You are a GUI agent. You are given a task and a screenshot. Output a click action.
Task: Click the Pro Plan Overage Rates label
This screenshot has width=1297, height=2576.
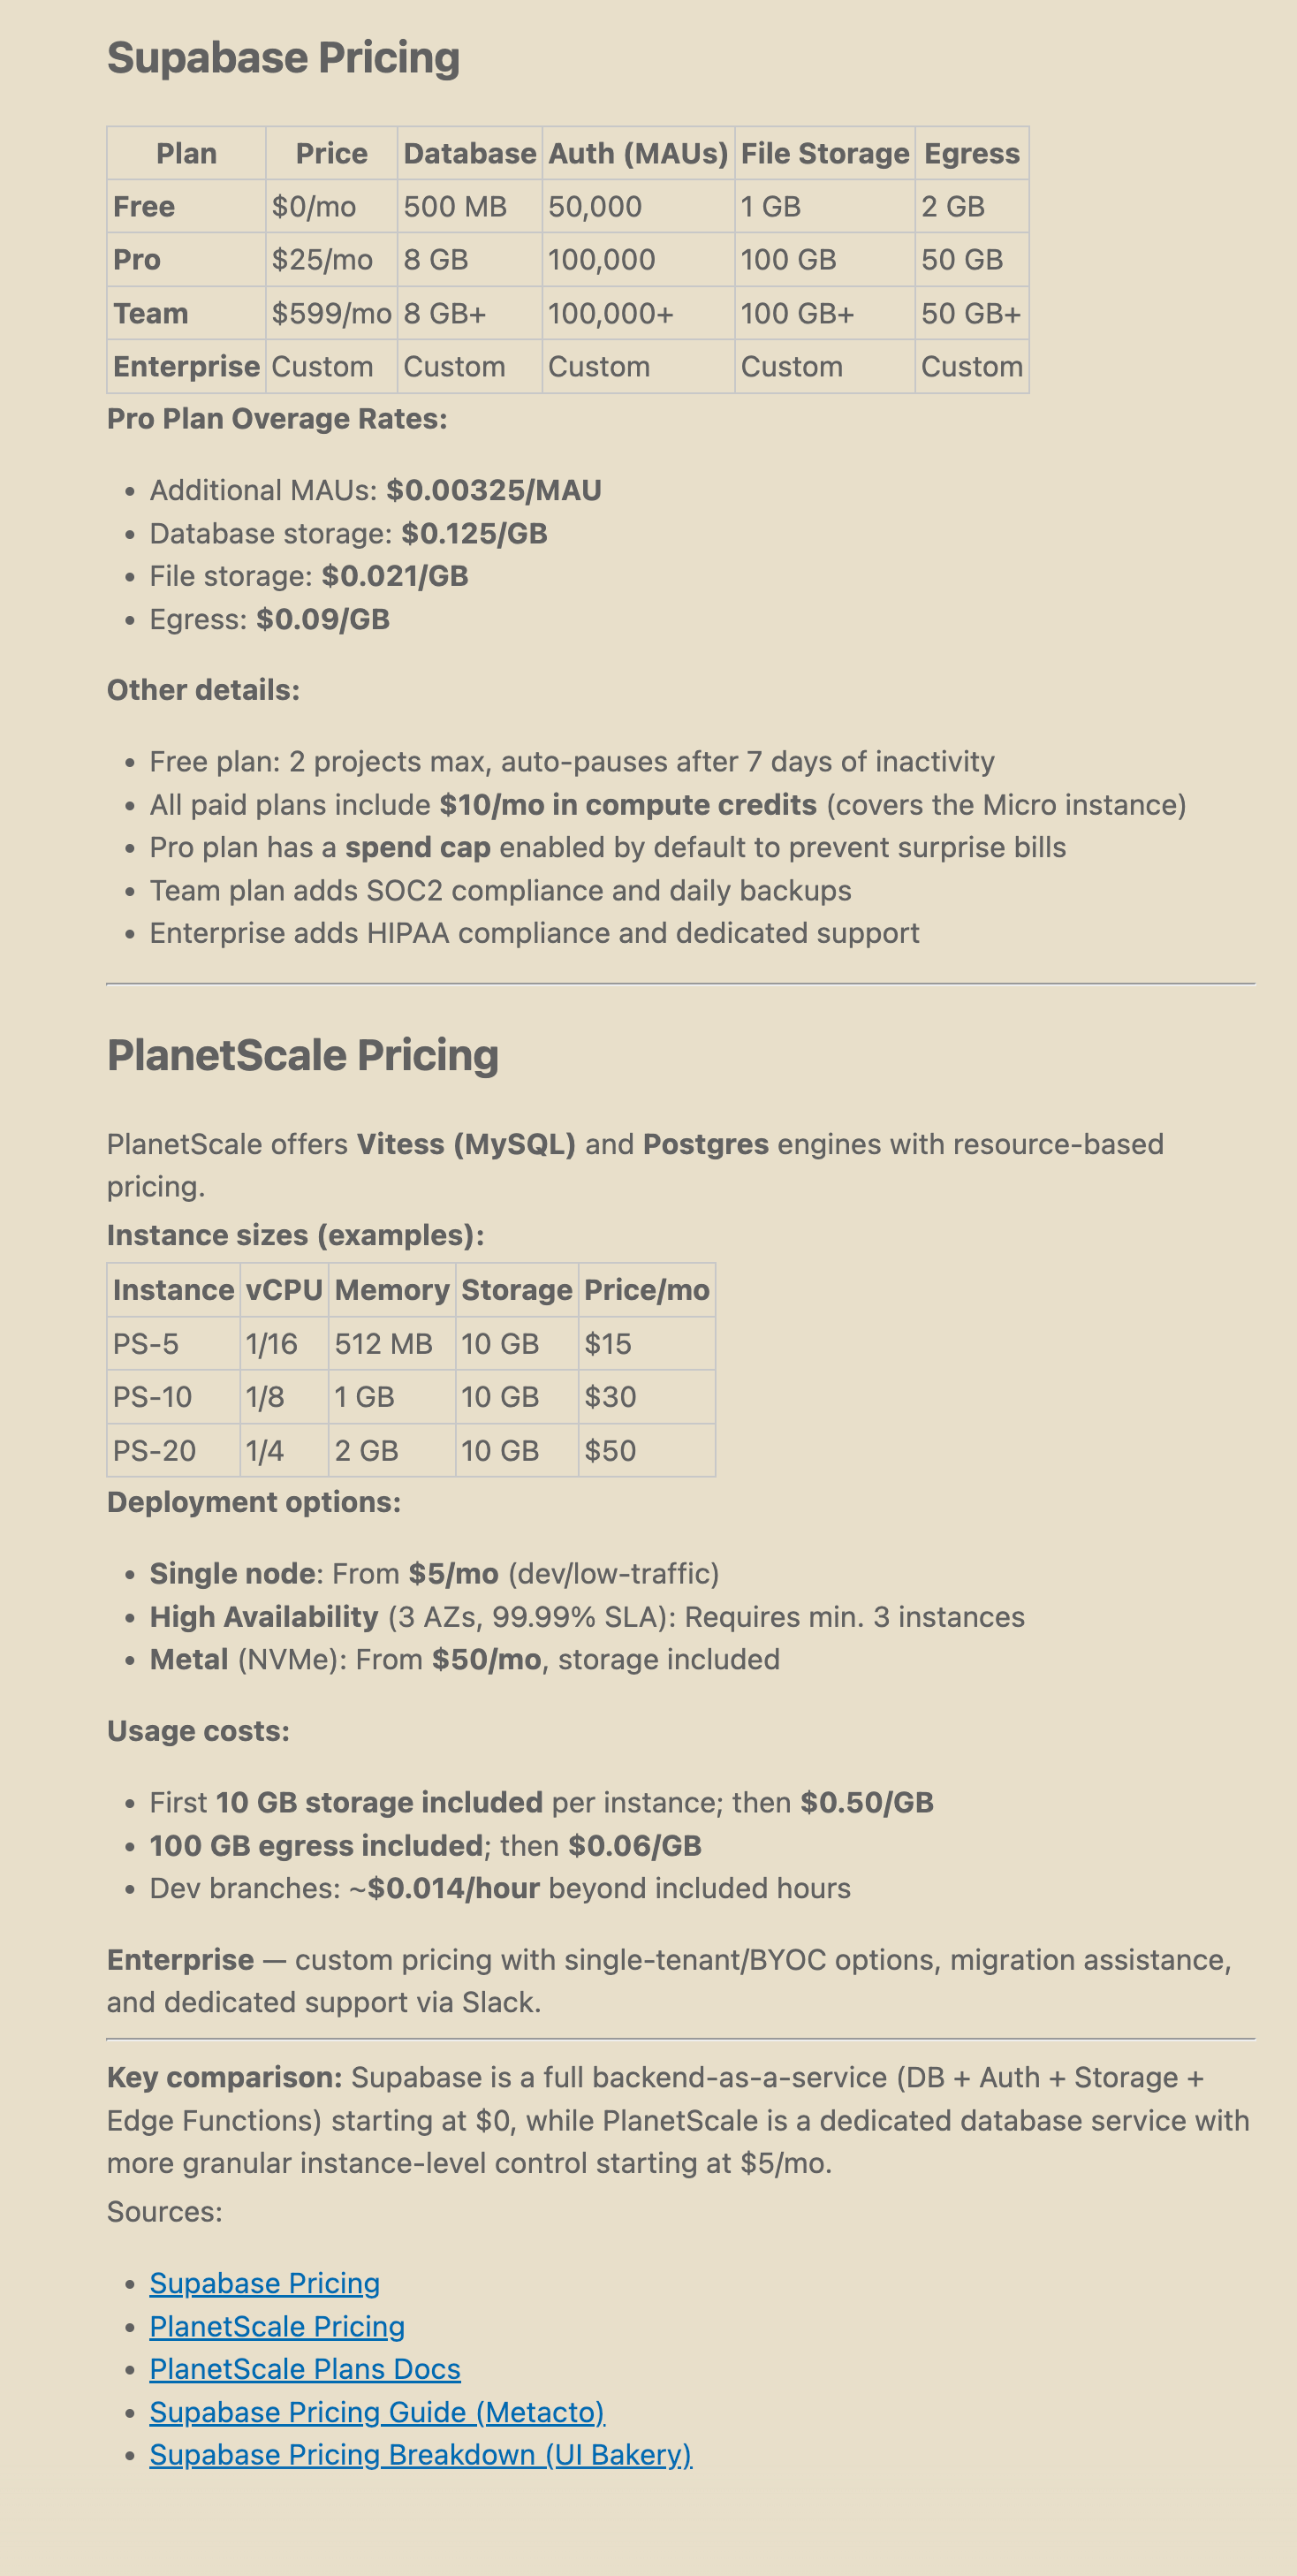277,419
